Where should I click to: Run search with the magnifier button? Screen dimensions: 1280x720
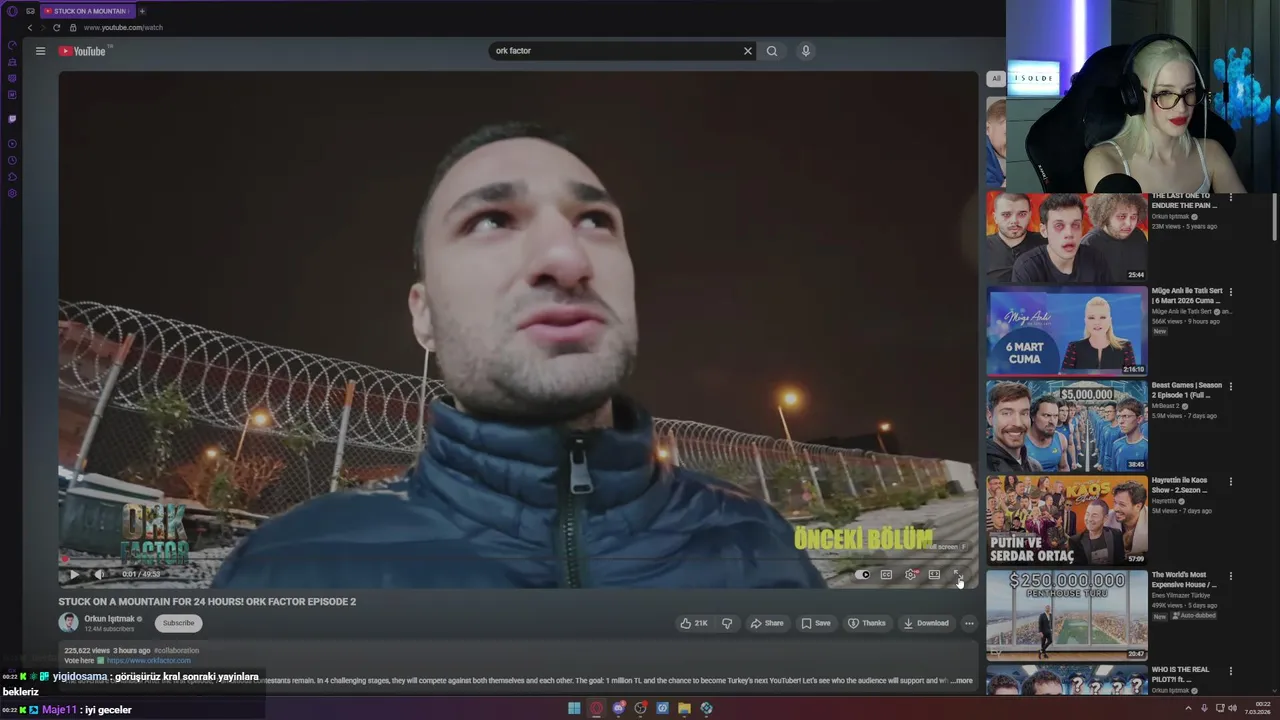pos(772,51)
